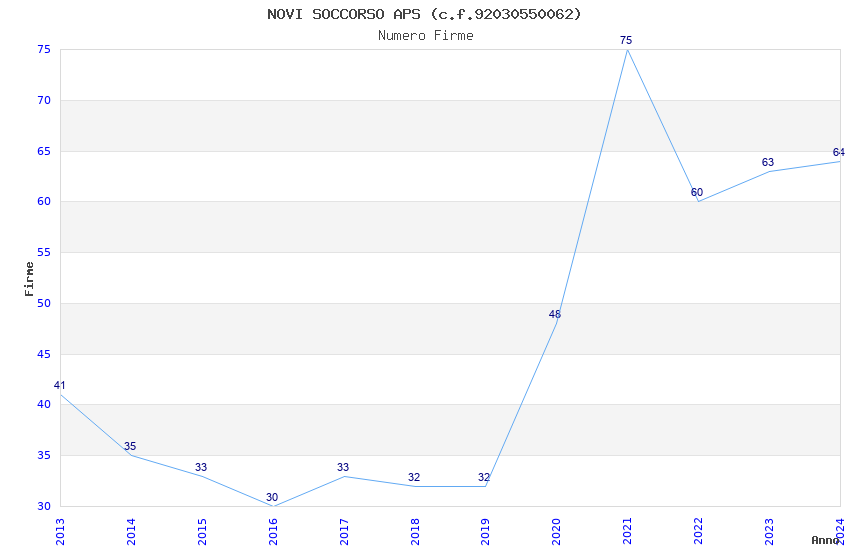The height and width of the screenshot is (550, 850).
Task: Click the data label 33 above 2015
Action: click(x=201, y=467)
